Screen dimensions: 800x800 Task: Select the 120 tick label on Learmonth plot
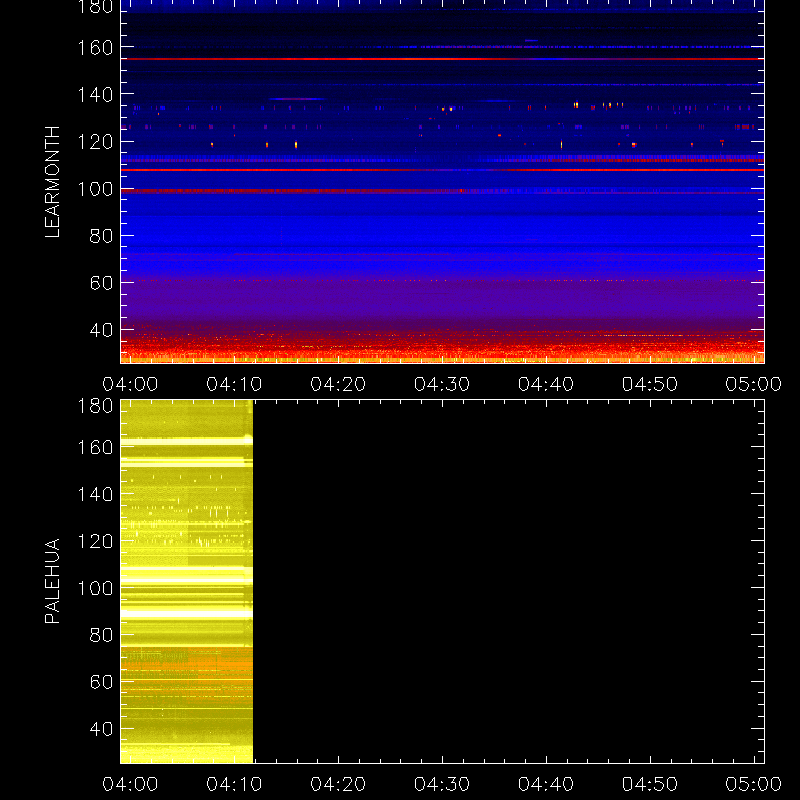click(x=95, y=142)
